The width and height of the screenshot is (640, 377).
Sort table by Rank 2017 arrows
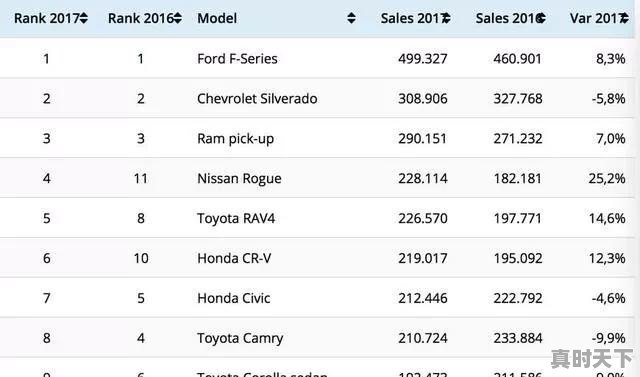pos(84,18)
